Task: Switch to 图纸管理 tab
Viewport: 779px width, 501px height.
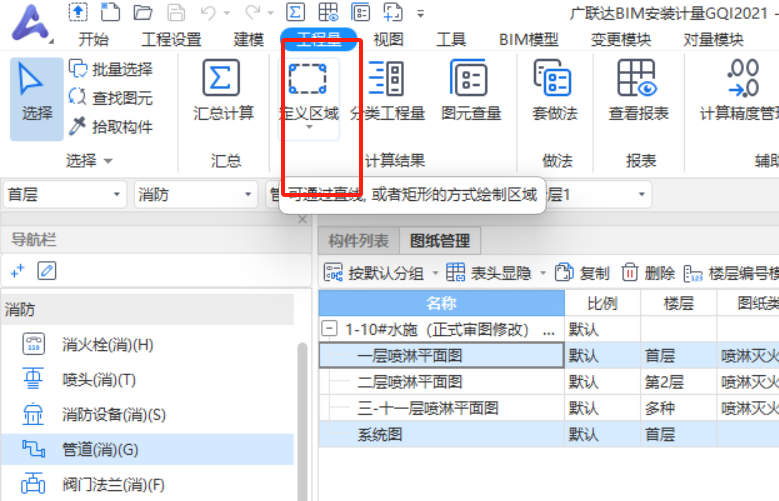Action: click(x=440, y=241)
